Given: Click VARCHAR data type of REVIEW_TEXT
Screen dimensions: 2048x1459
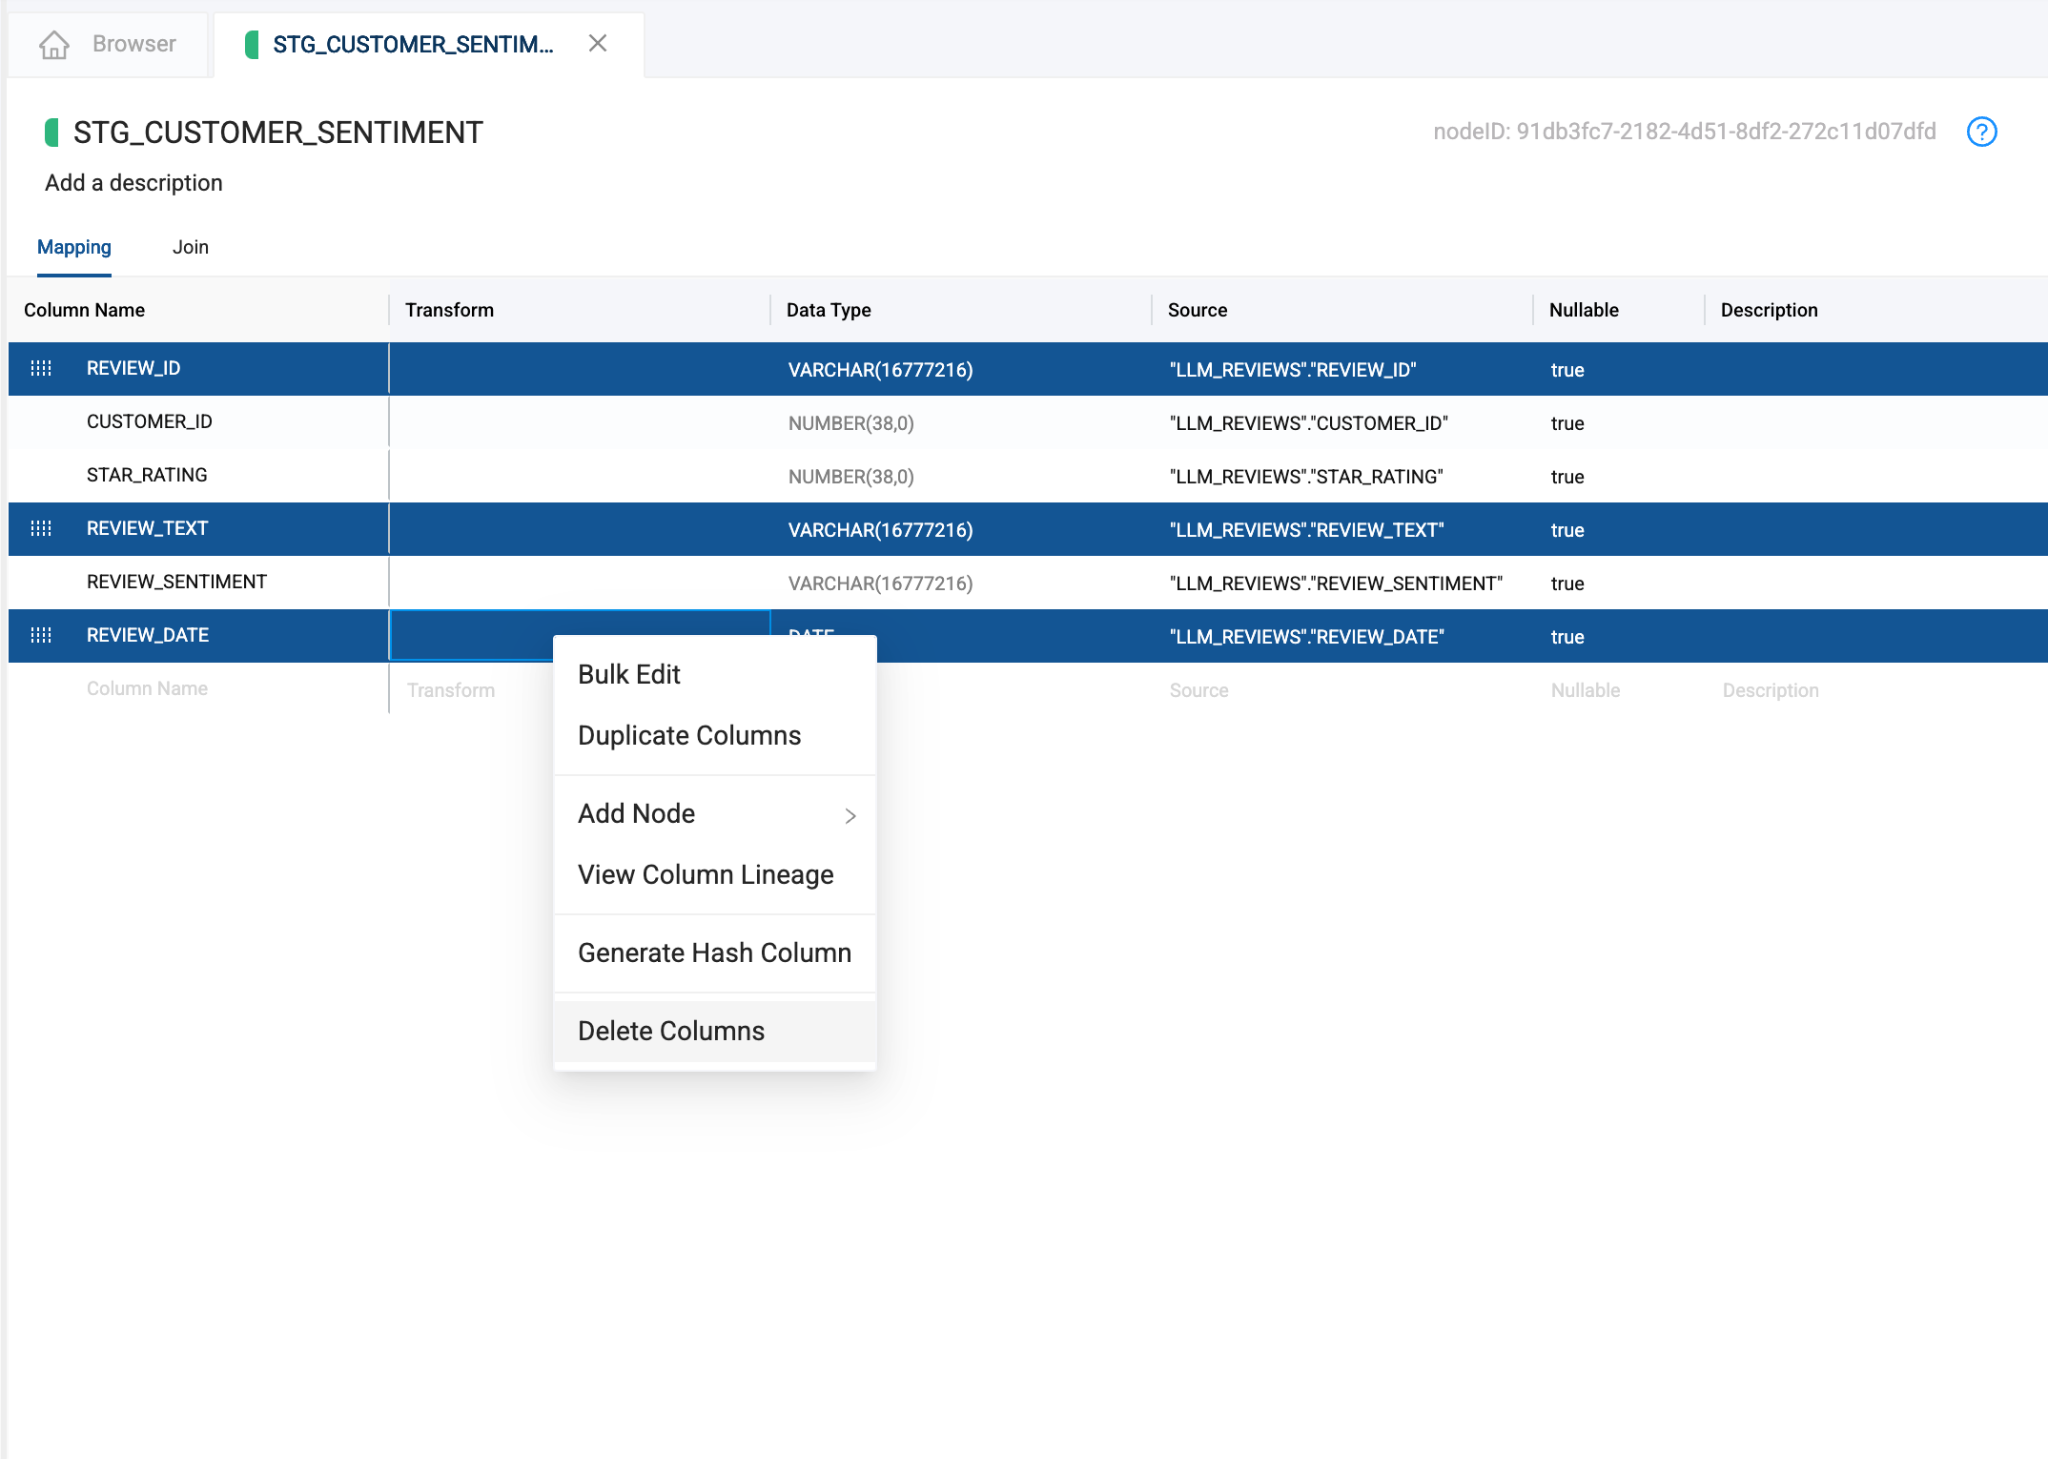Looking at the screenshot, I should (x=880, y=530).
